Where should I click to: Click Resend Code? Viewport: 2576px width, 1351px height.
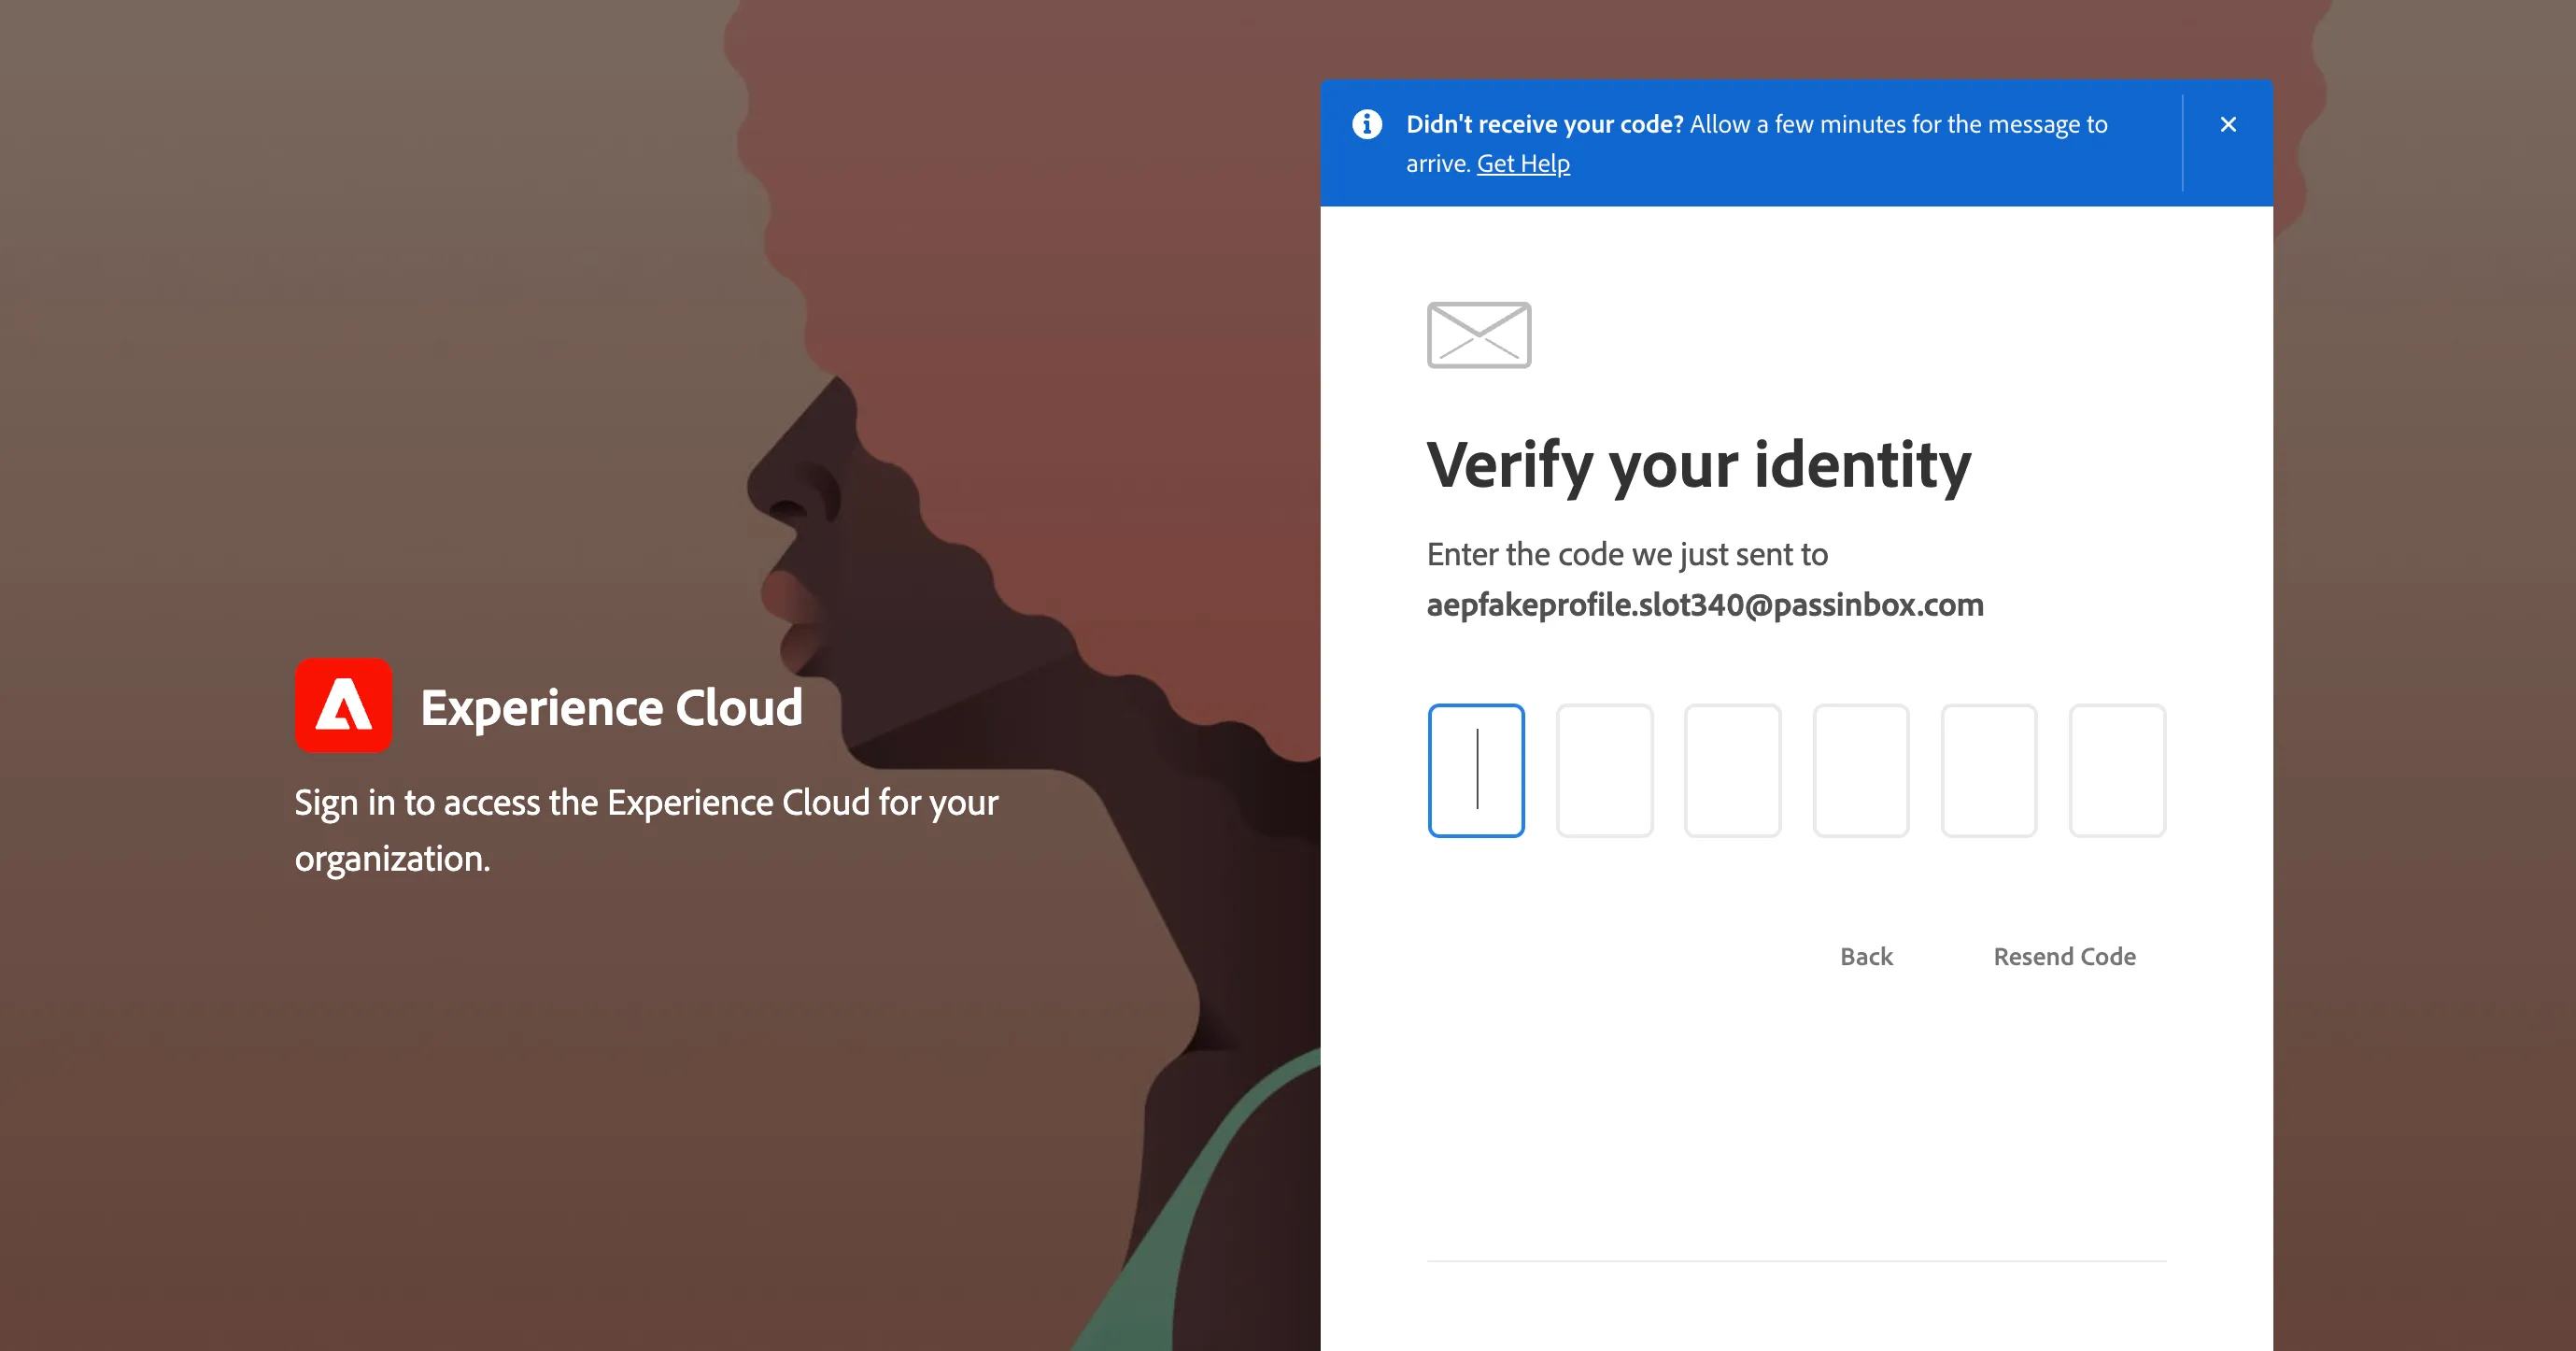coord(2064,956)
